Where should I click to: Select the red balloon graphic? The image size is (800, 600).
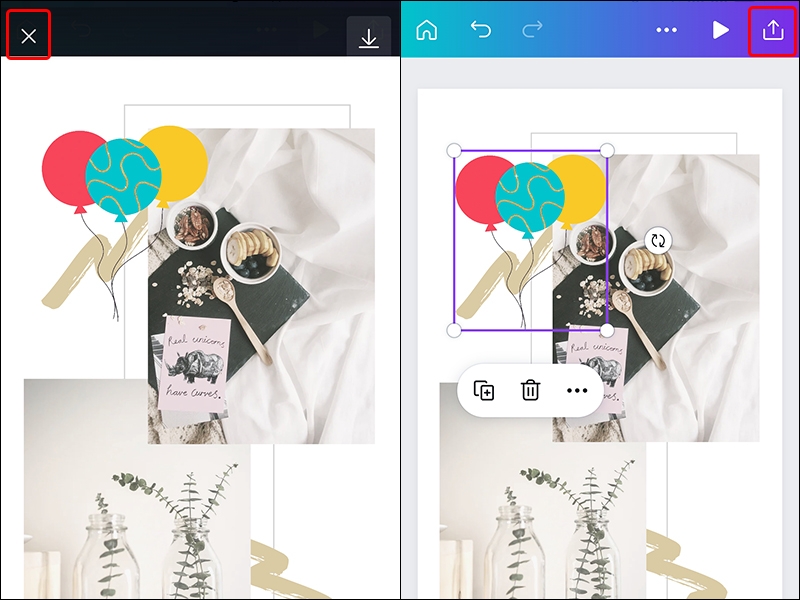[478, 190]
